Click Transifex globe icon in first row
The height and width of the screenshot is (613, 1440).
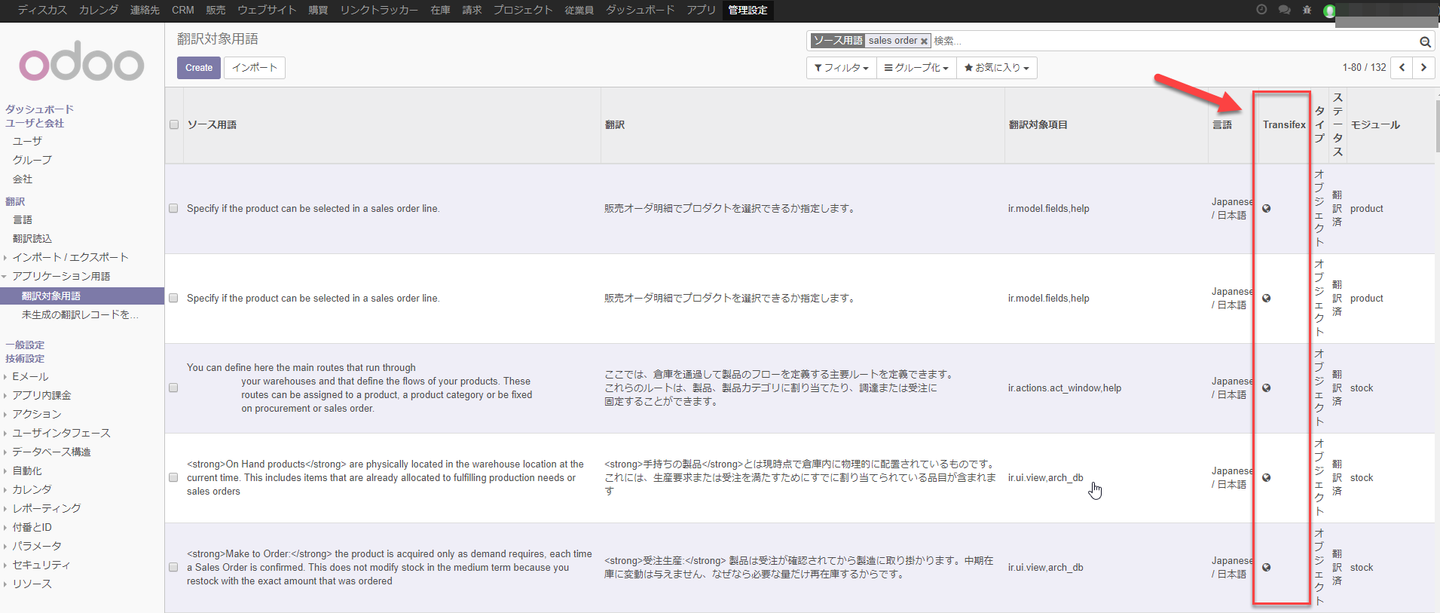tap(1266, 209)
